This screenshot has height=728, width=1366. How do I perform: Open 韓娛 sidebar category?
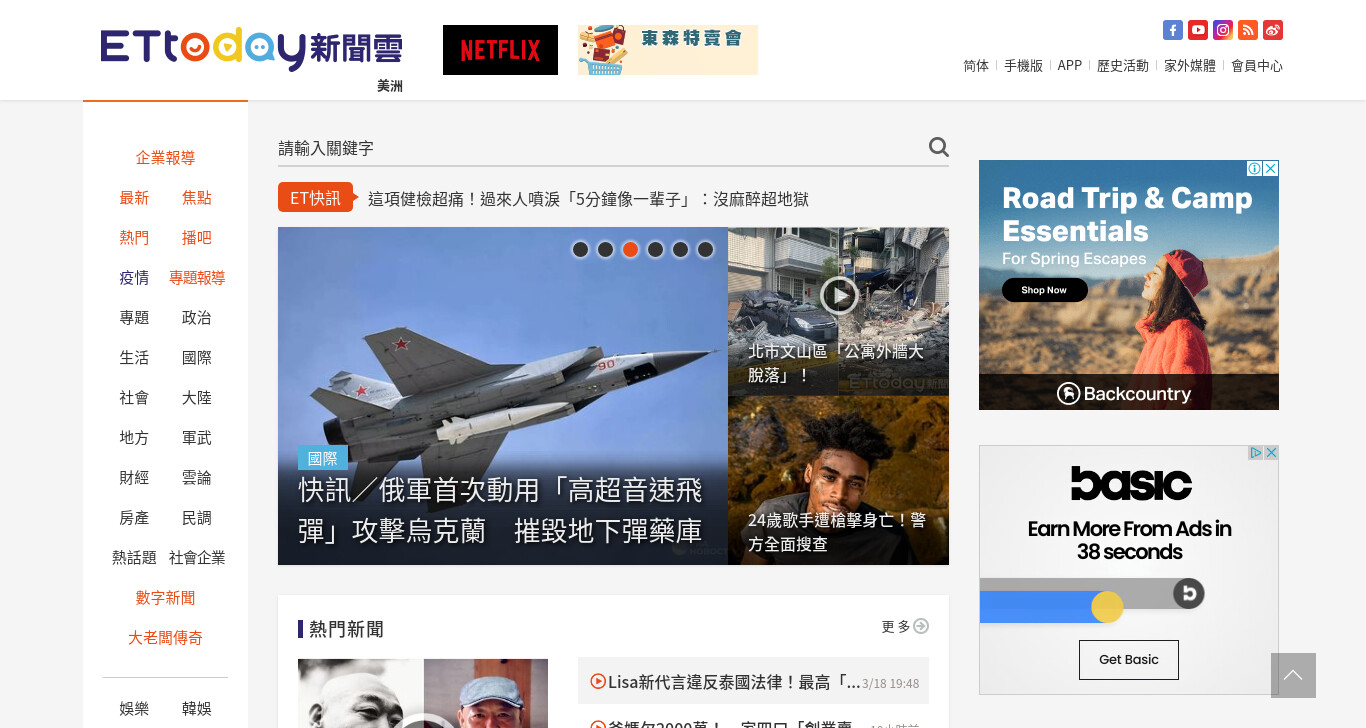tap(197, 709)
